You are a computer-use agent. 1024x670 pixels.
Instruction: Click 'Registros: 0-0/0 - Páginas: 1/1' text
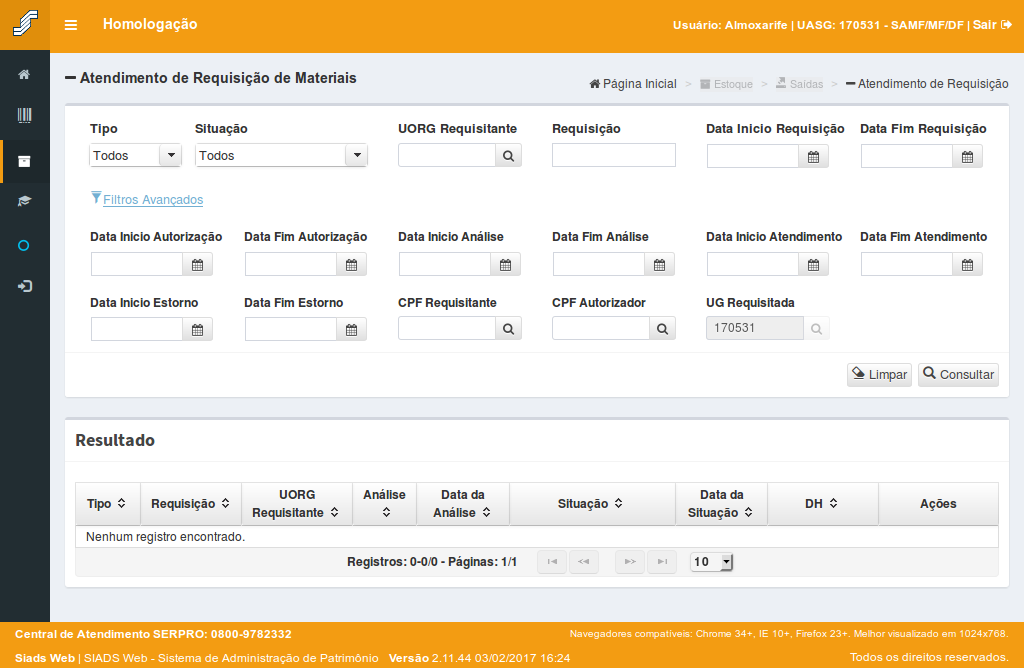pos(432,562)
